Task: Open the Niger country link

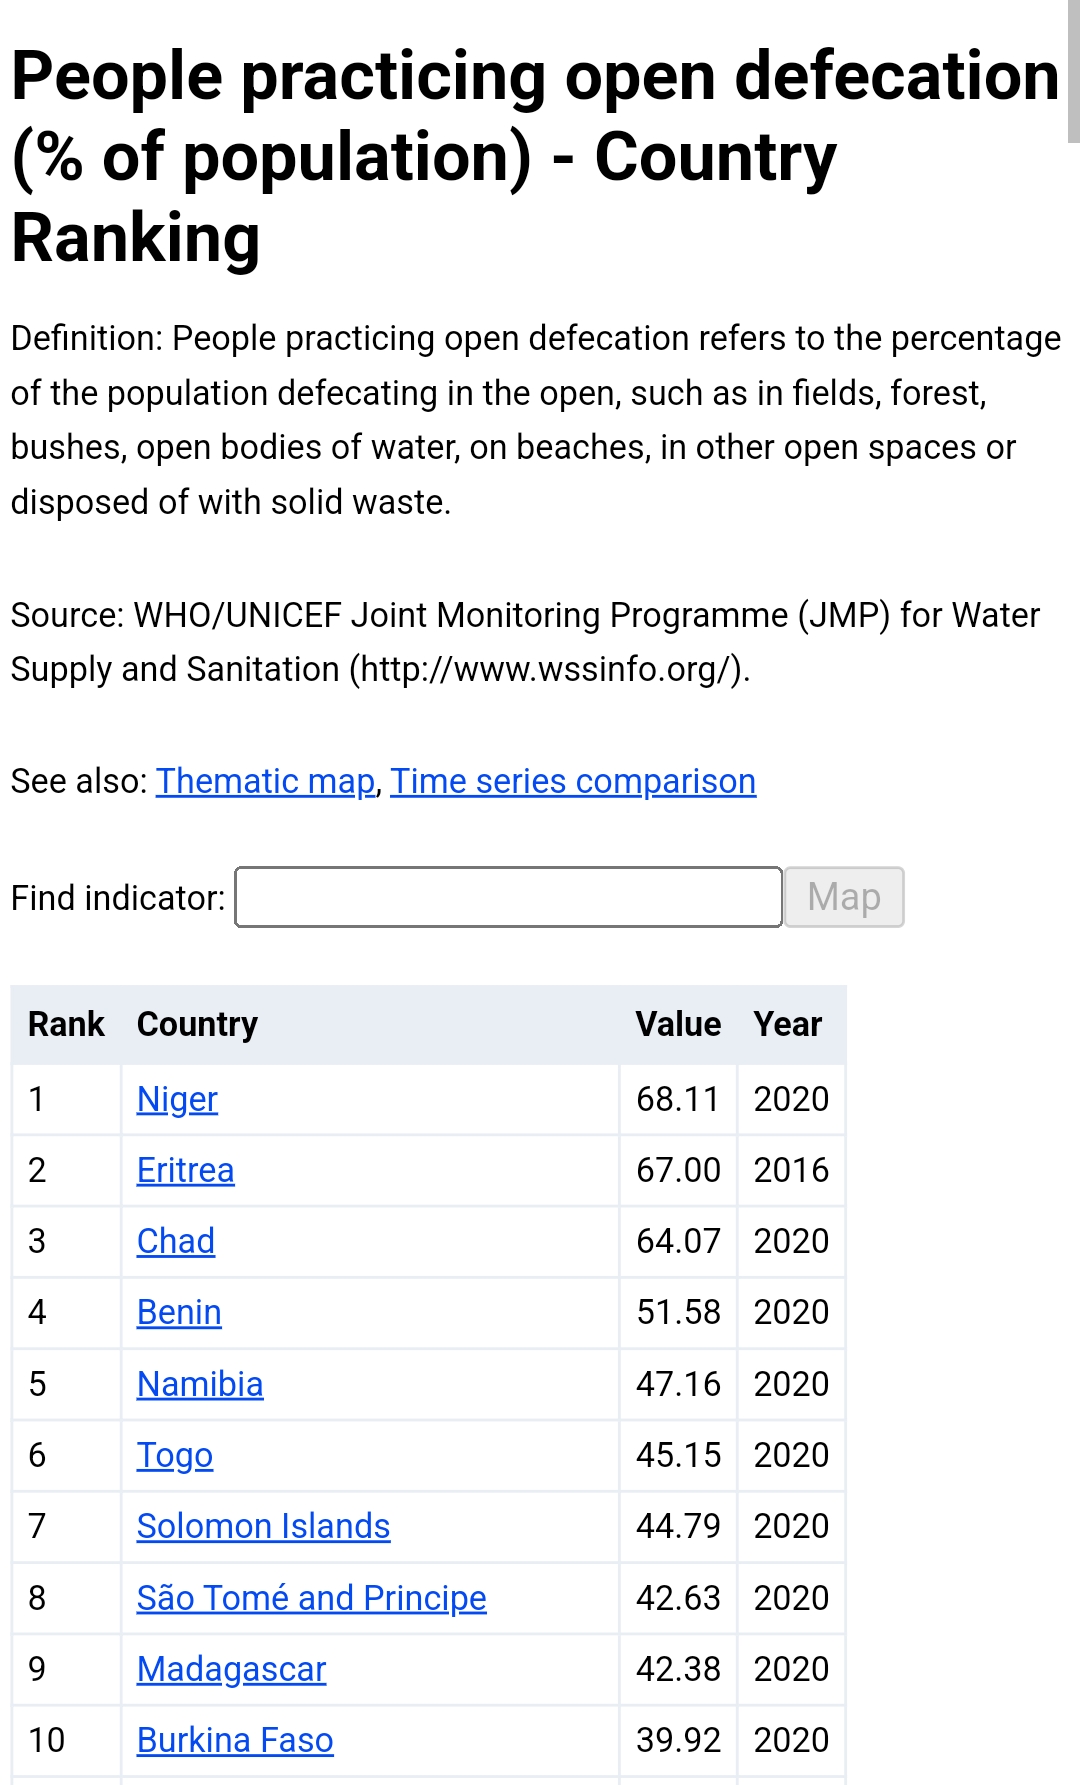Action: (x=177, y=1099)
